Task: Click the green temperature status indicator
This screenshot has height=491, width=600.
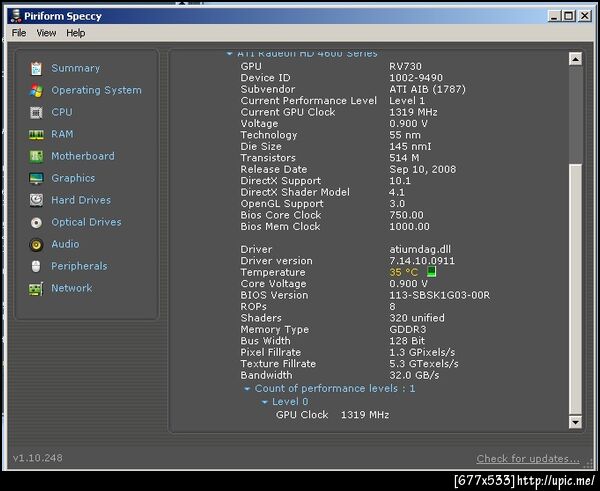Action: [x=431, y=272]
